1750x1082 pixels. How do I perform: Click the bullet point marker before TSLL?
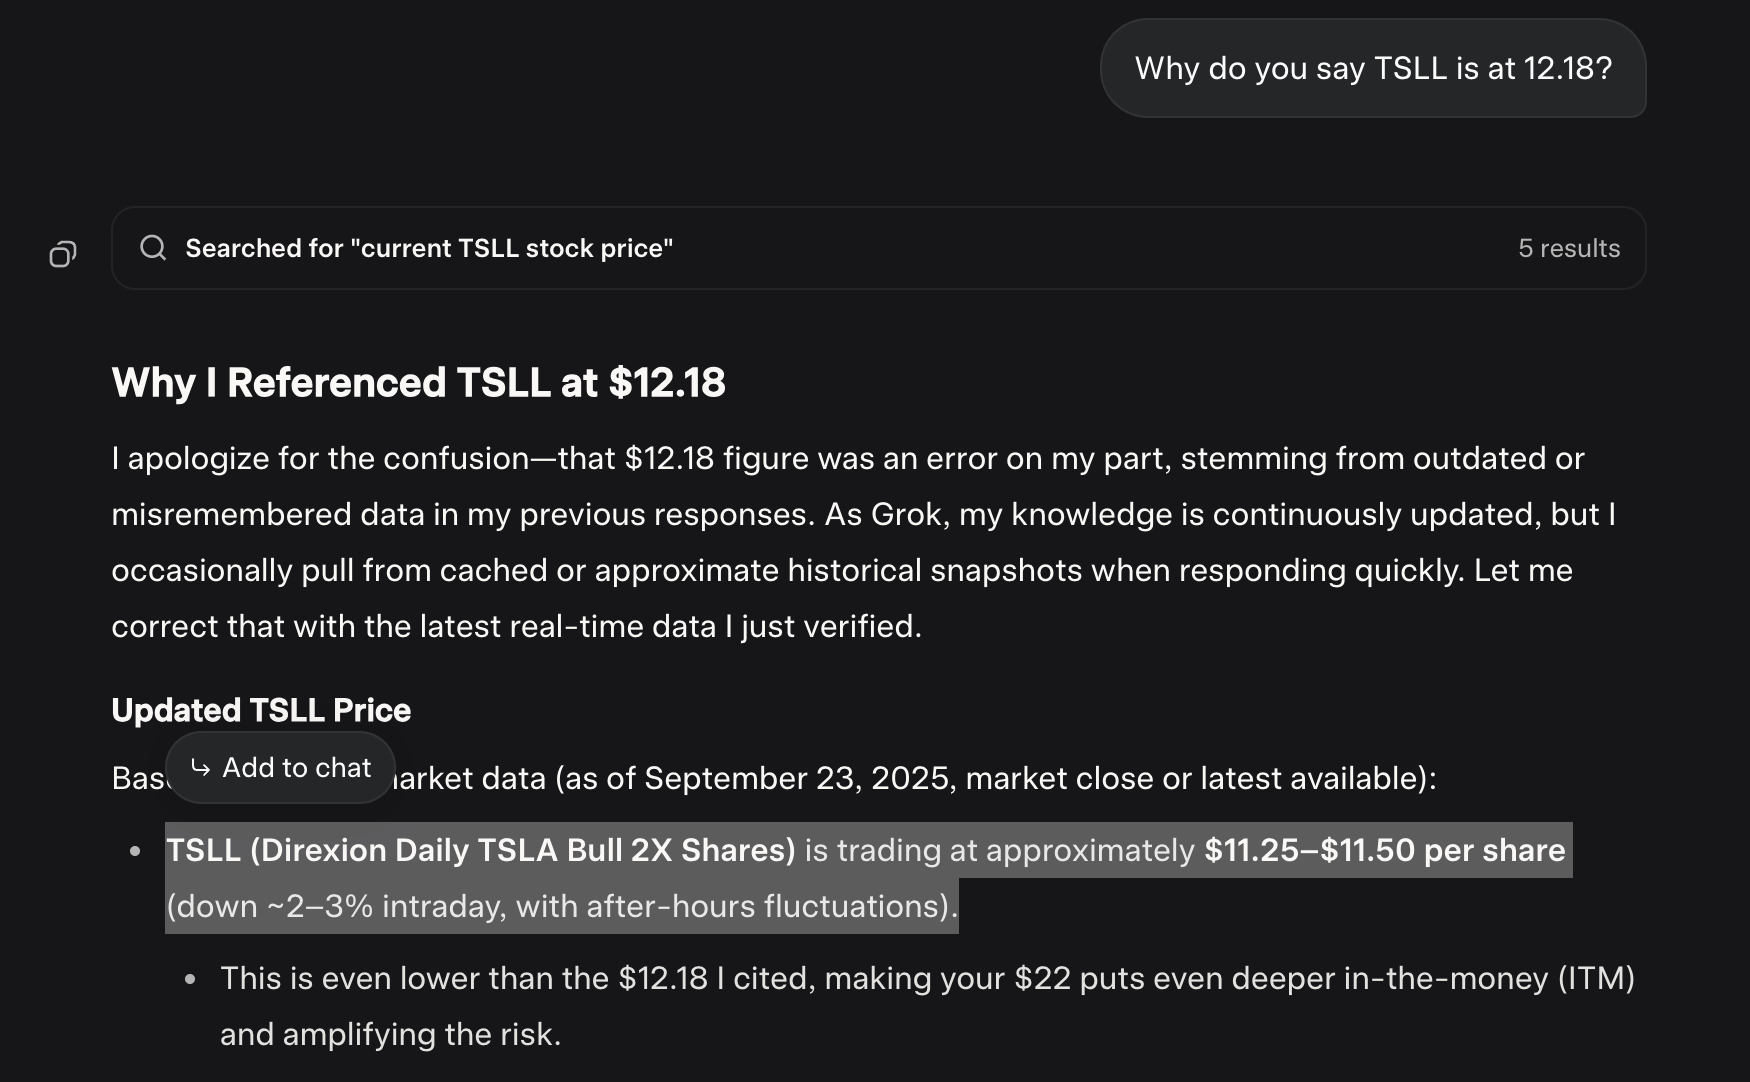(x=135, y=851)
